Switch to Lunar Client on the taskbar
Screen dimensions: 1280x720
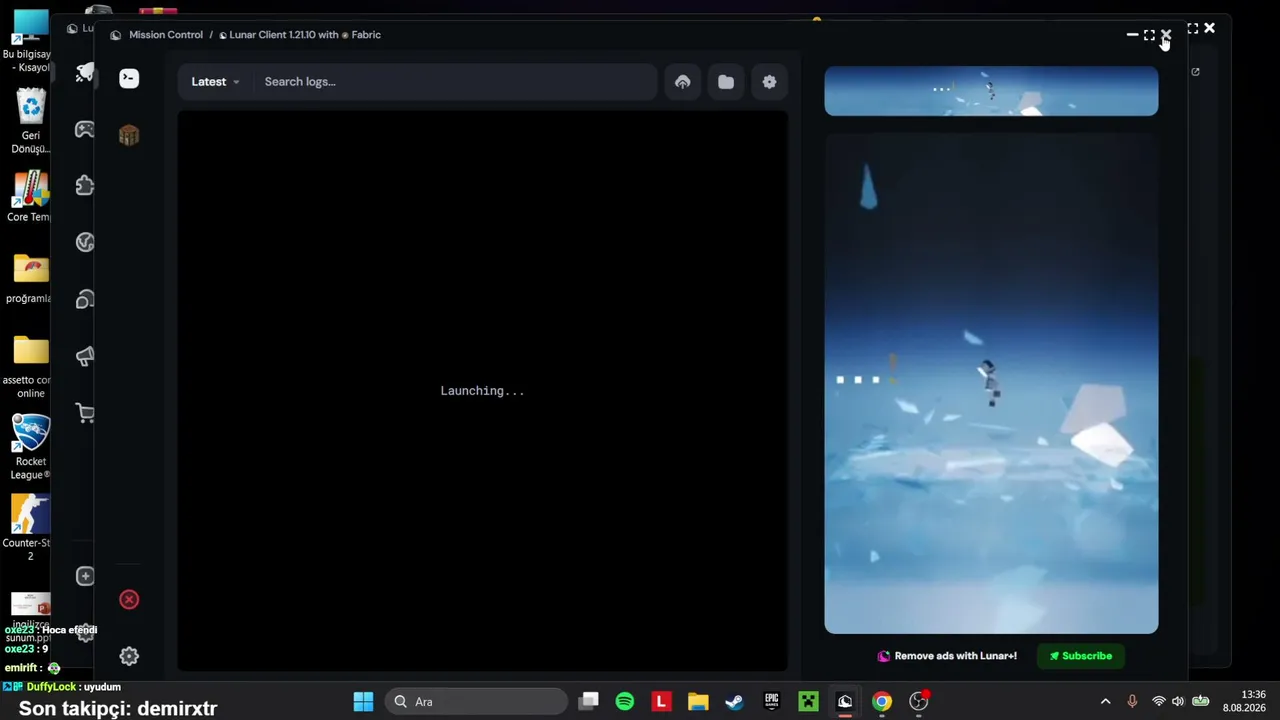pyautogui.click(x=845, y=702)
